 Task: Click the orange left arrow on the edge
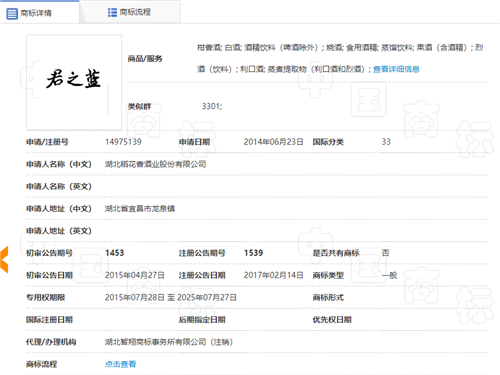coord(4,260)
